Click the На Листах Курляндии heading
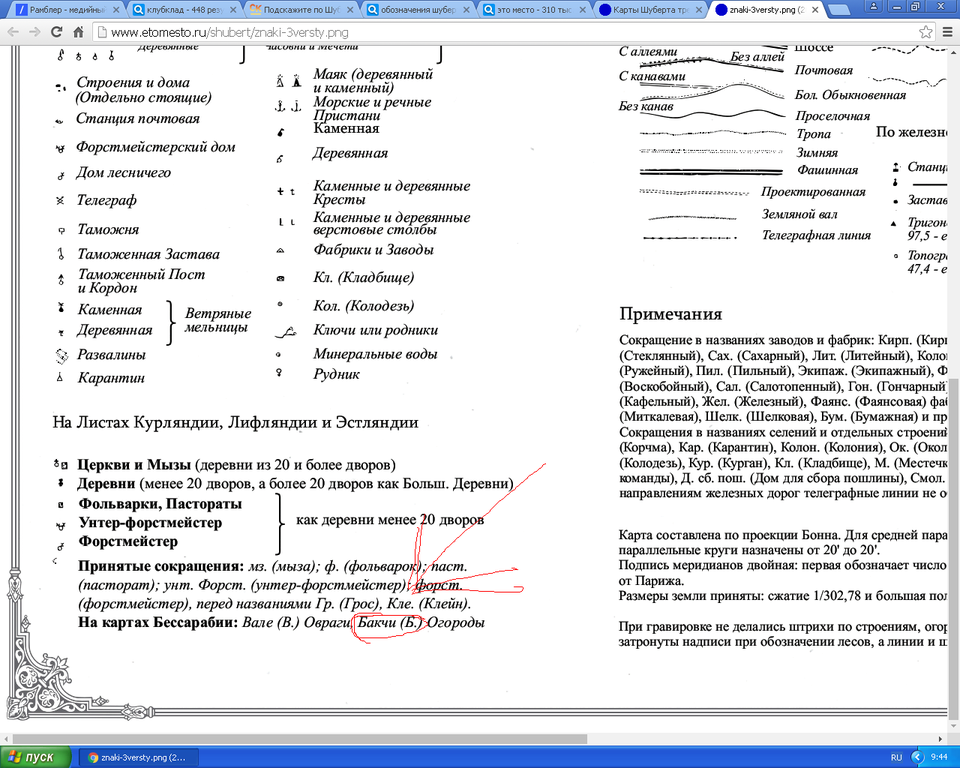 pos(236,423)
